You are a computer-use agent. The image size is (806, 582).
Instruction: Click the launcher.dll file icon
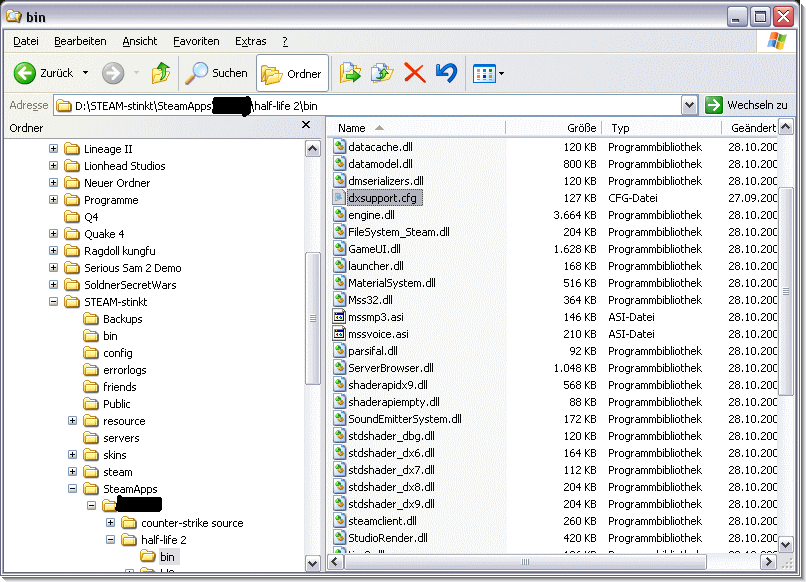[339, 265]
